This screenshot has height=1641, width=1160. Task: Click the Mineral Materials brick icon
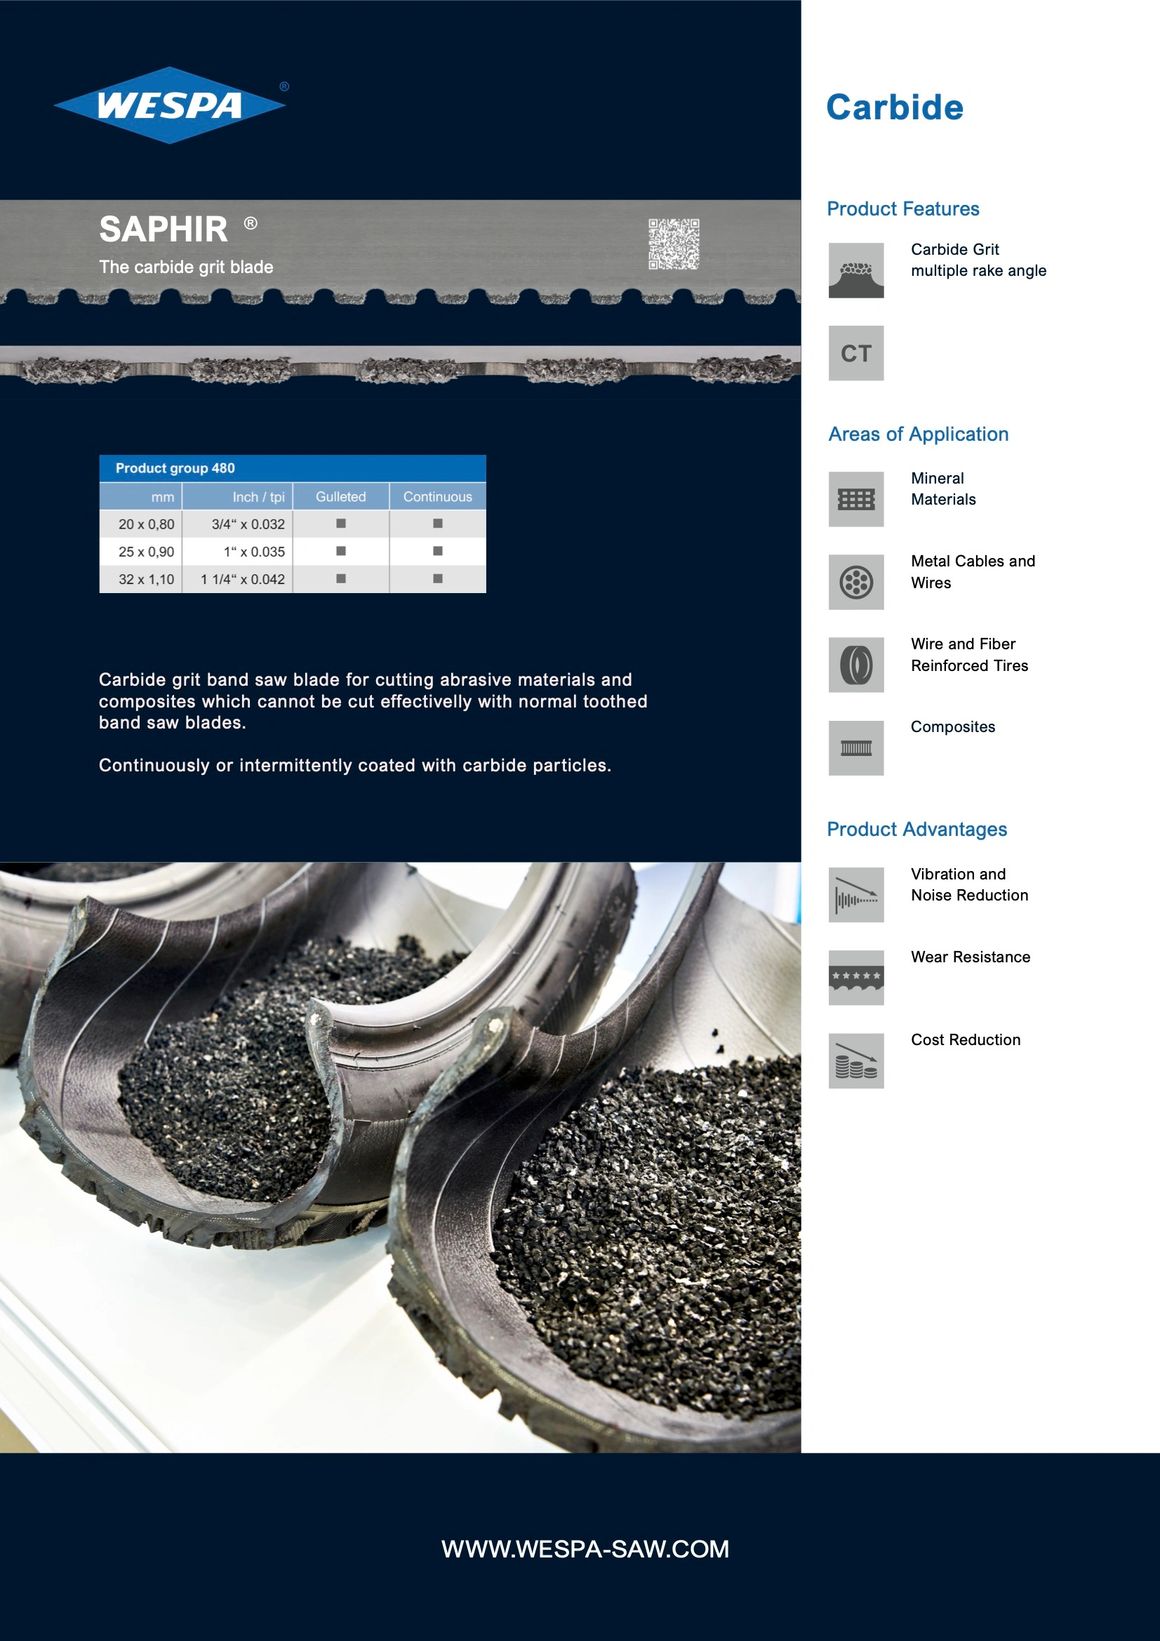point(856,499)
